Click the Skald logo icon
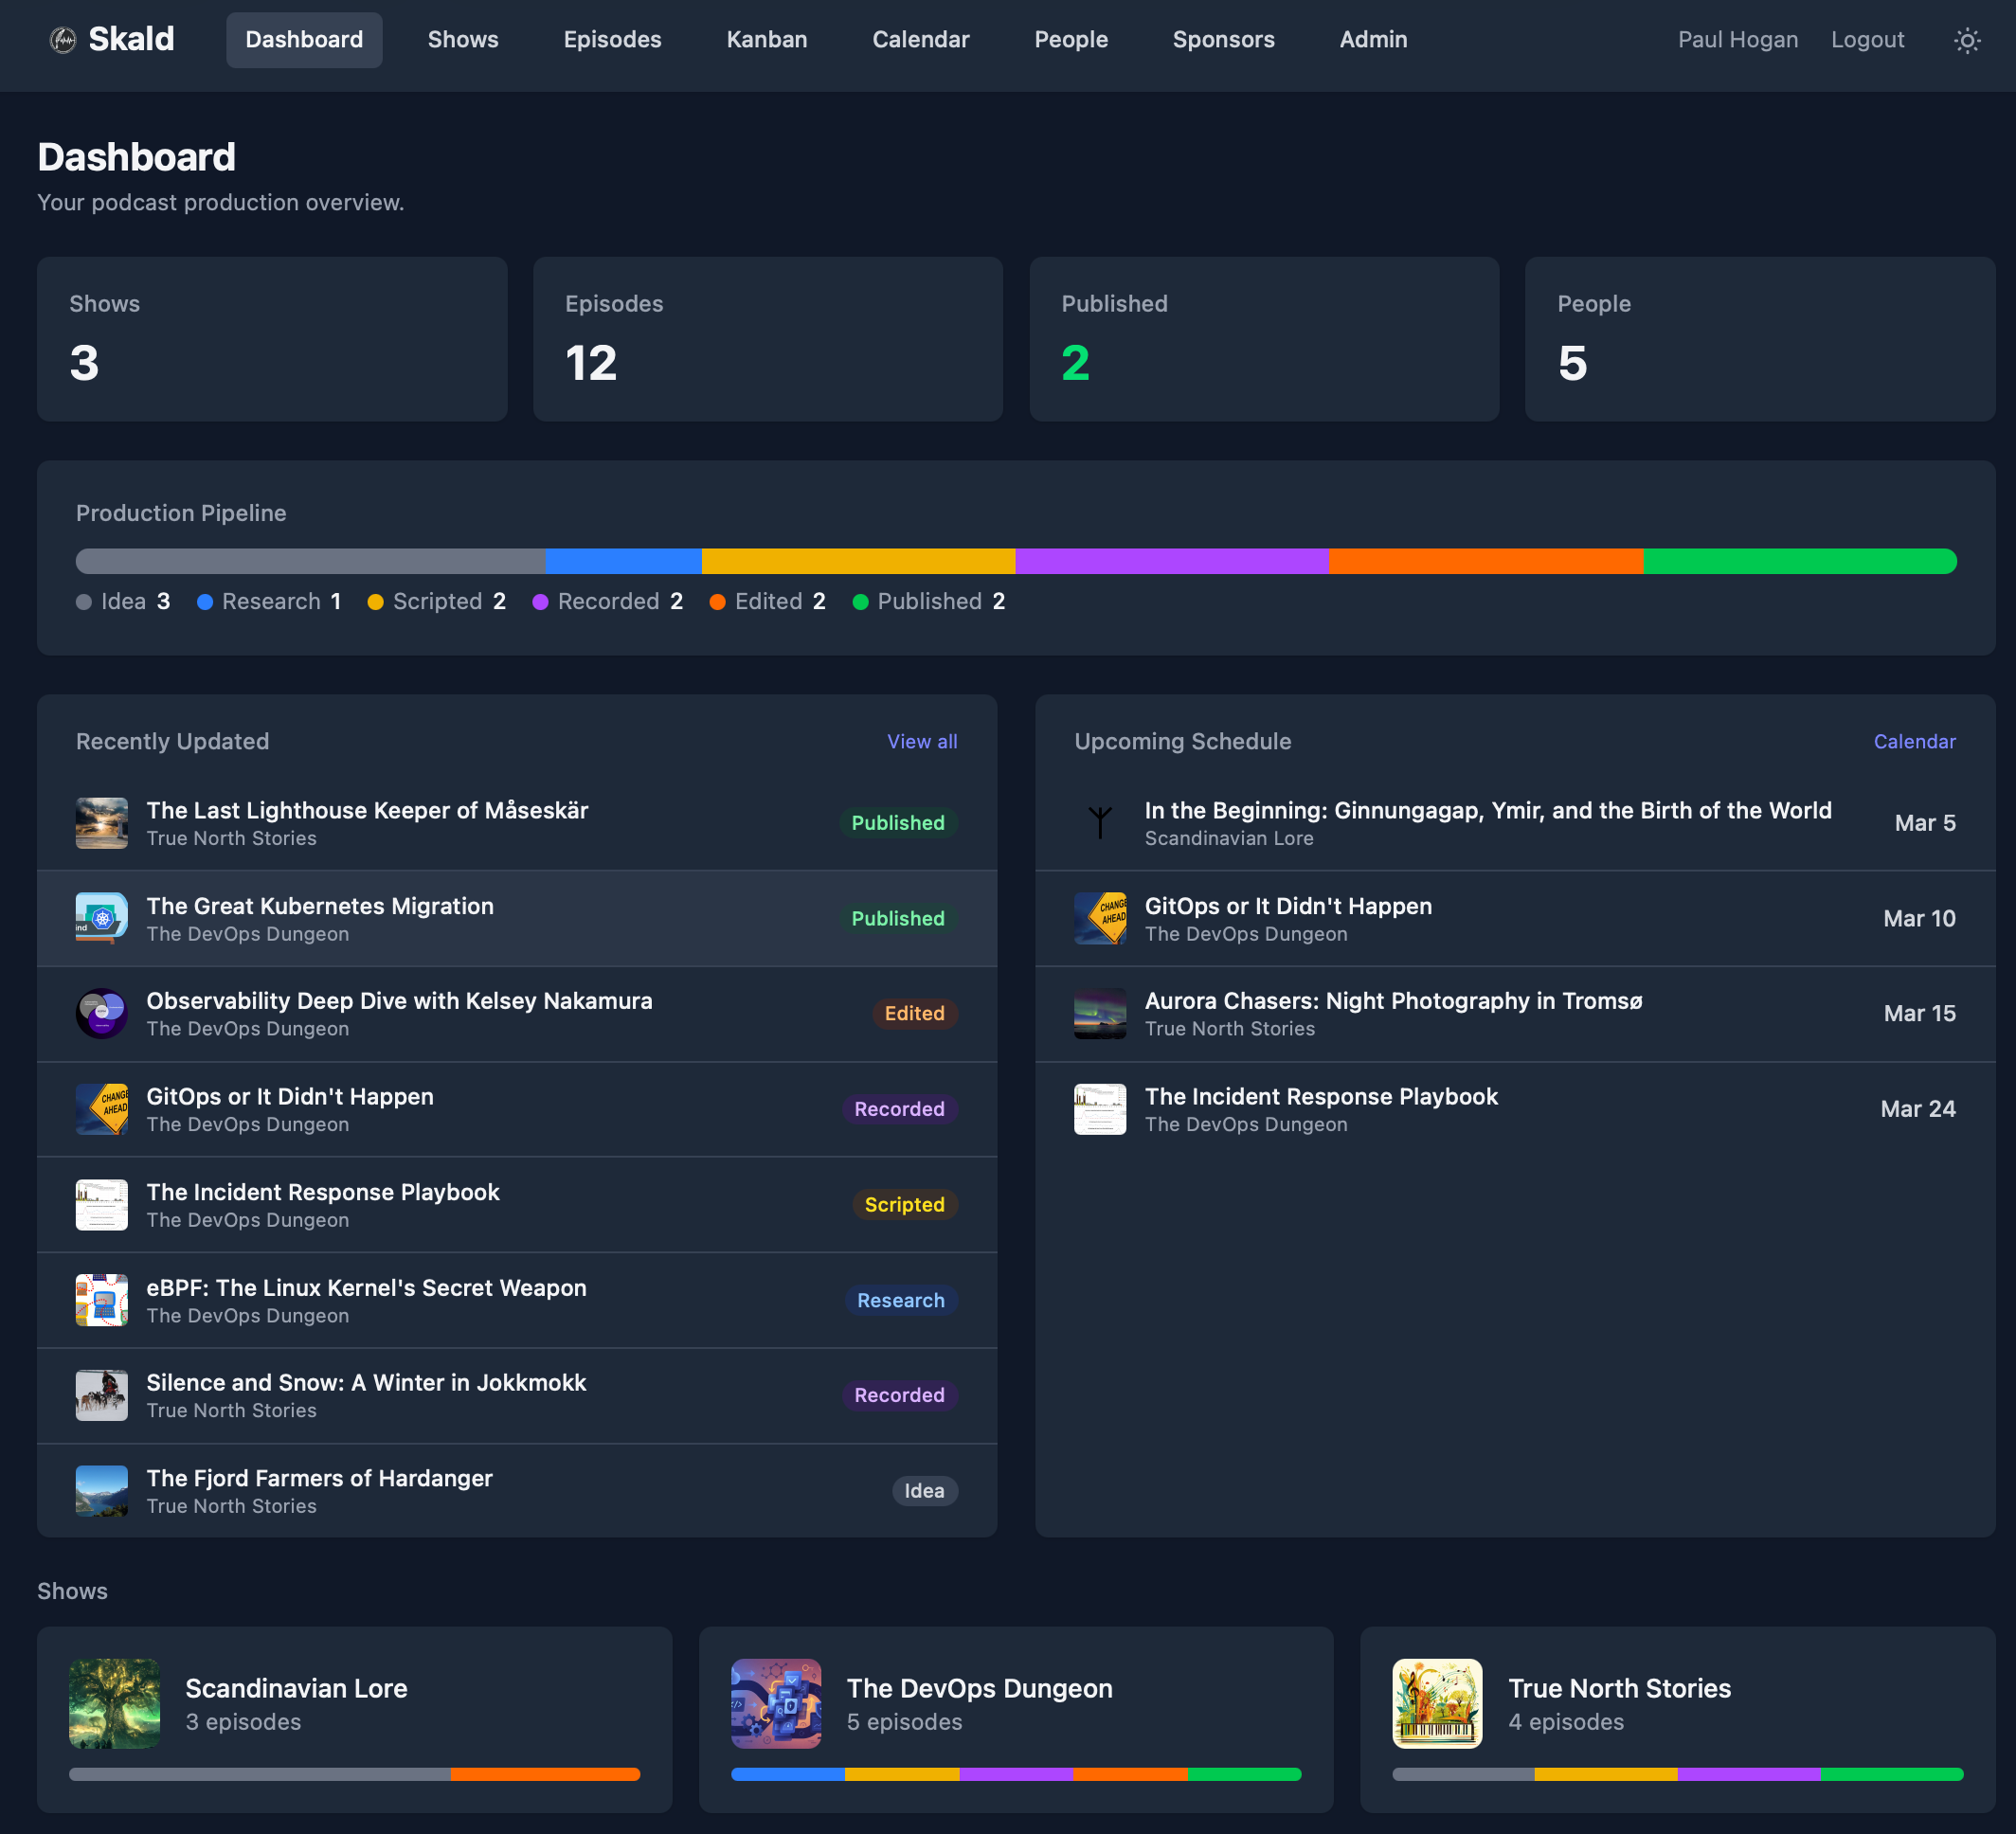The height and width of the screenshot is (1834, 2016). 62,40
